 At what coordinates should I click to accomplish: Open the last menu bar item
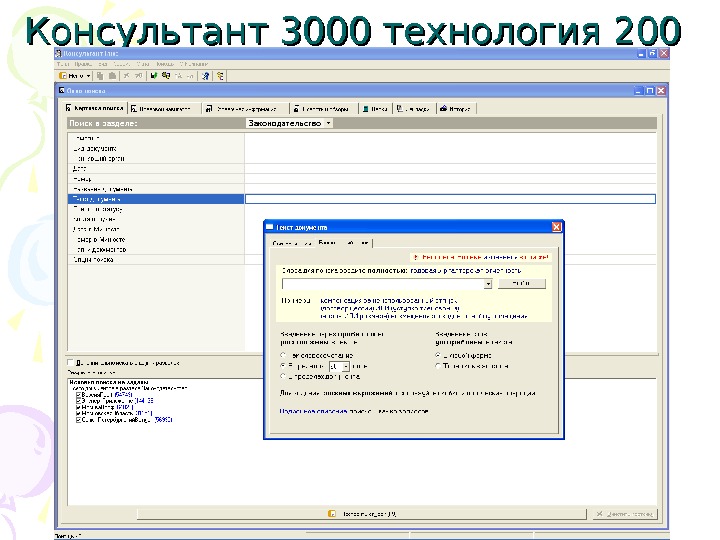coord(194,64)
